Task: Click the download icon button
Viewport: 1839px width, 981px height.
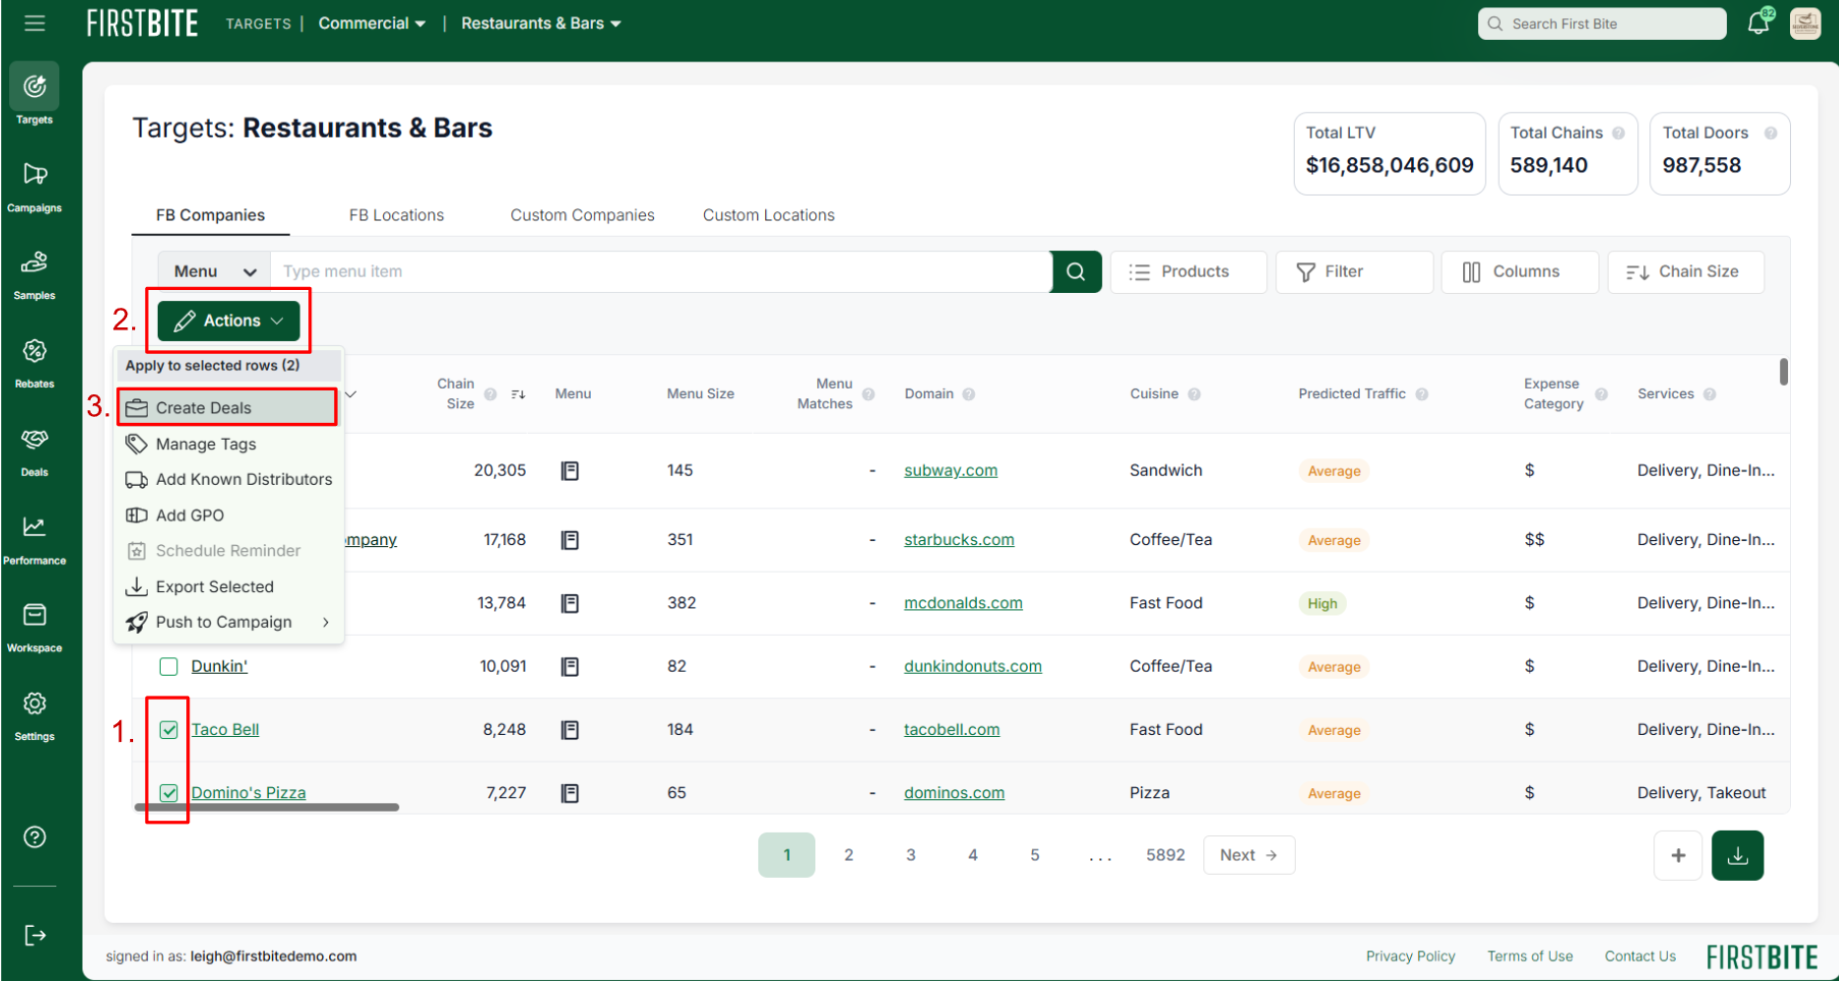Action: point(1738,856)
